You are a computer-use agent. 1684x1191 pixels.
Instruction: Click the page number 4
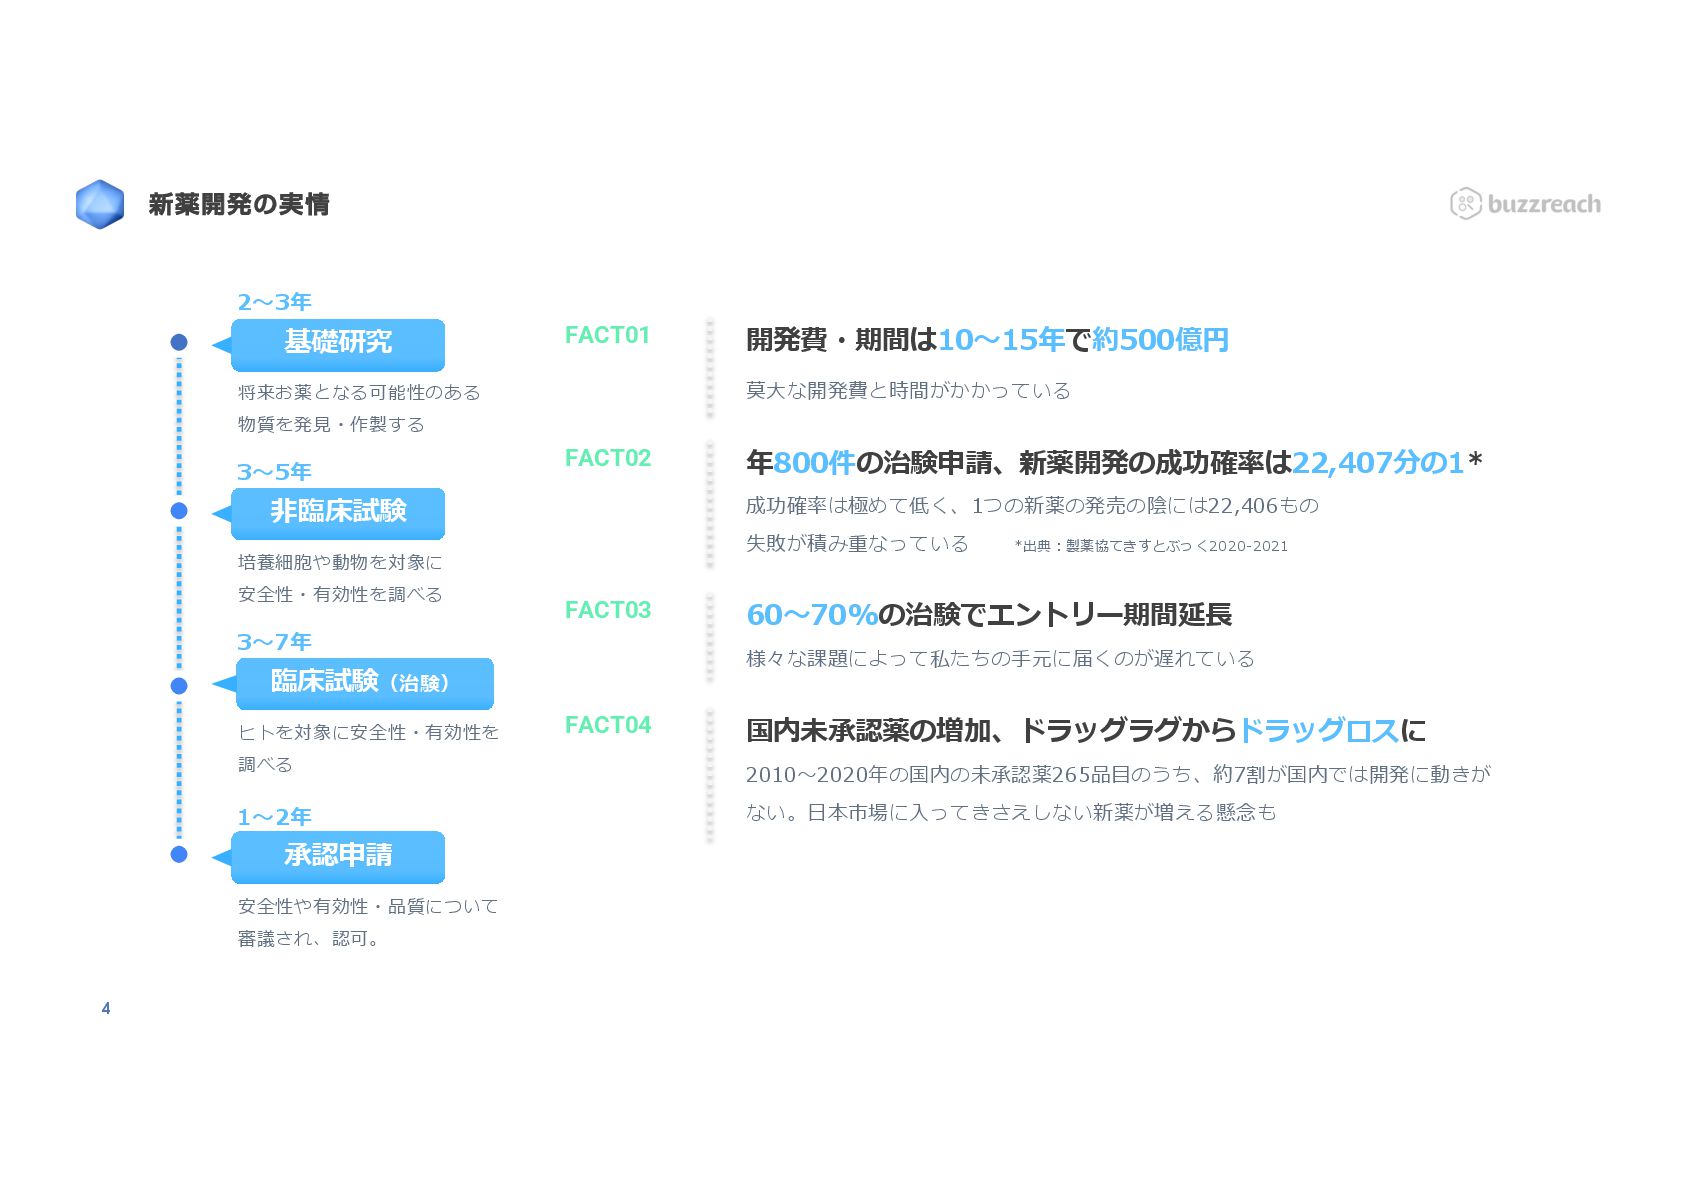[106, 1008]
